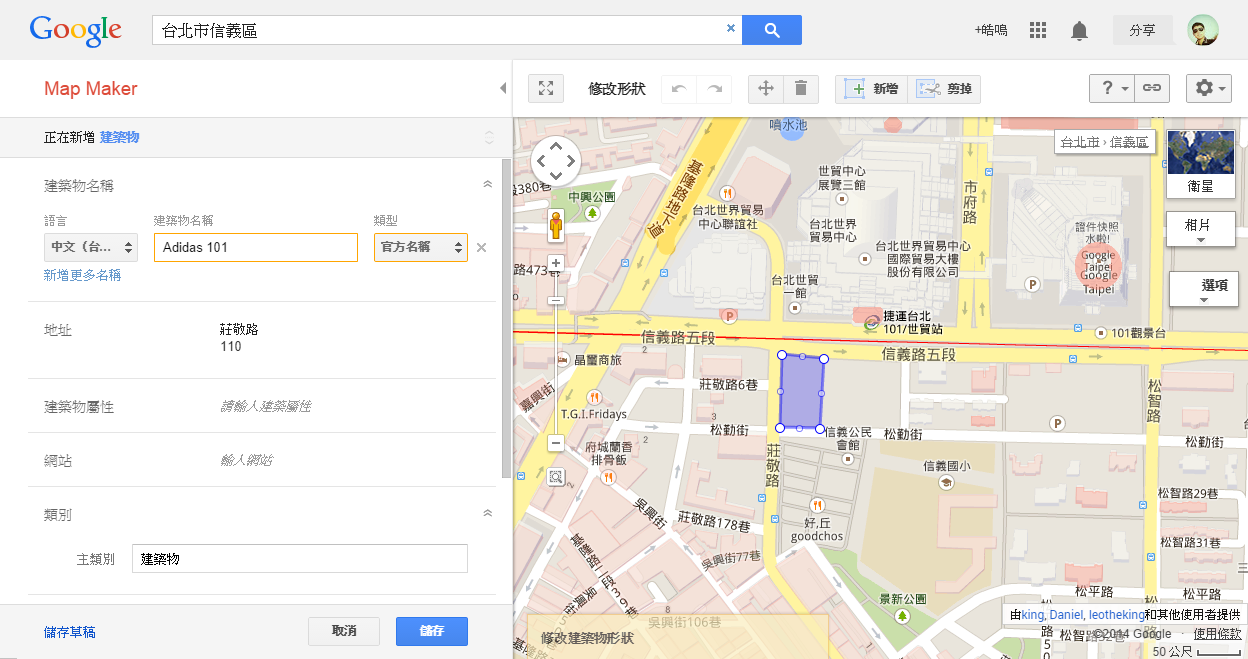Click the search magnifier button
Viewport: 1248px width, 659px height.
point(772,30)
